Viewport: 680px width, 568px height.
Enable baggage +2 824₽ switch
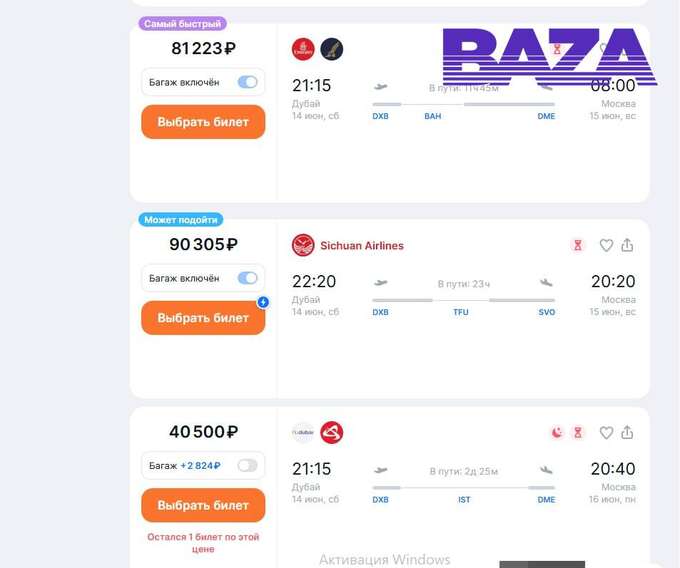[x=248, y=465]
